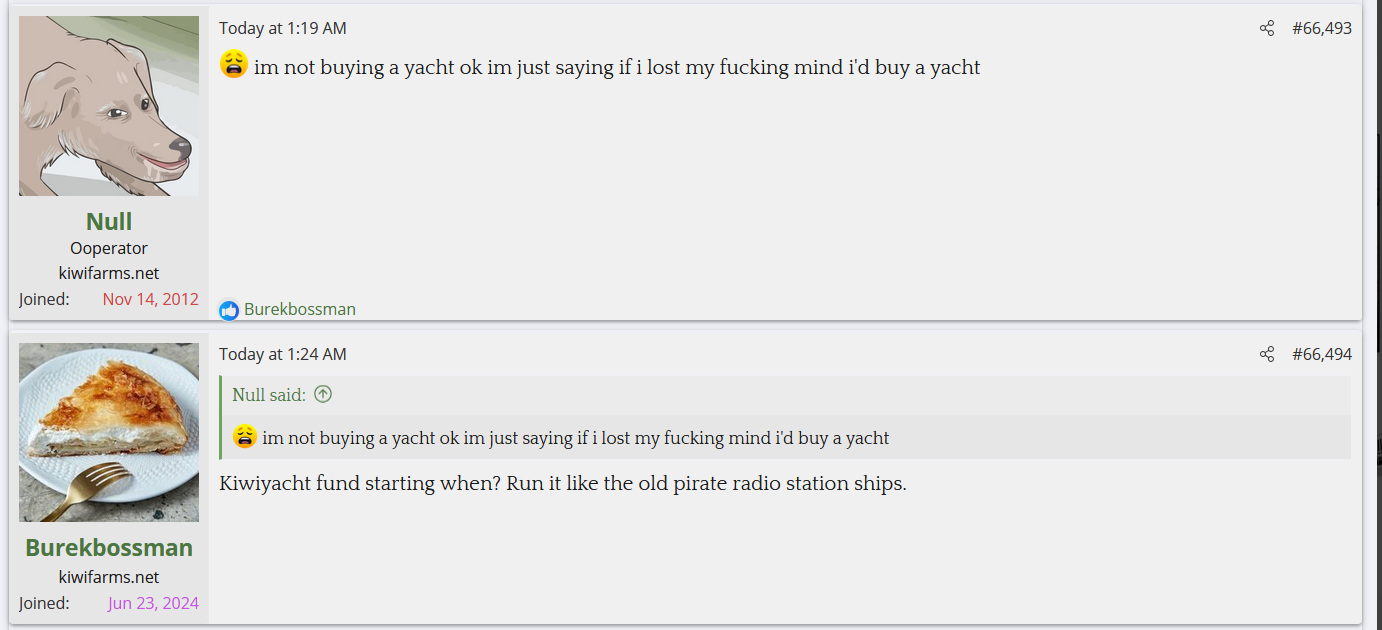This screenshot has height=630, width=1382.
Task: Click share icon on post #66,493
Action: (x=1267, y=28)
